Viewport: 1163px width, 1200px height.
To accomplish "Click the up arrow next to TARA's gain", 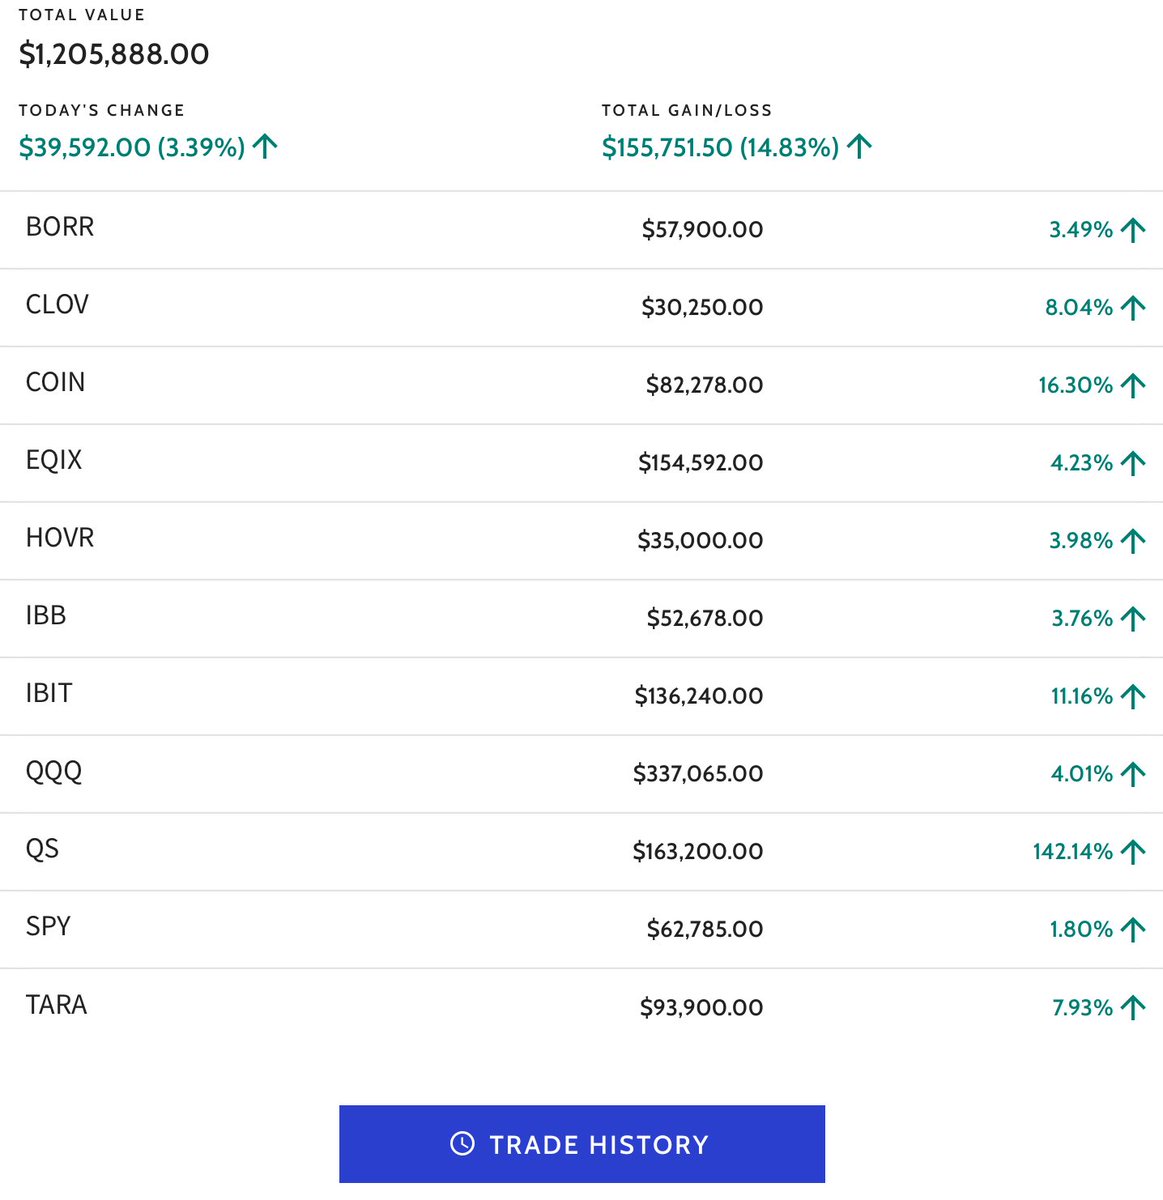I will coord(1131,1006).
